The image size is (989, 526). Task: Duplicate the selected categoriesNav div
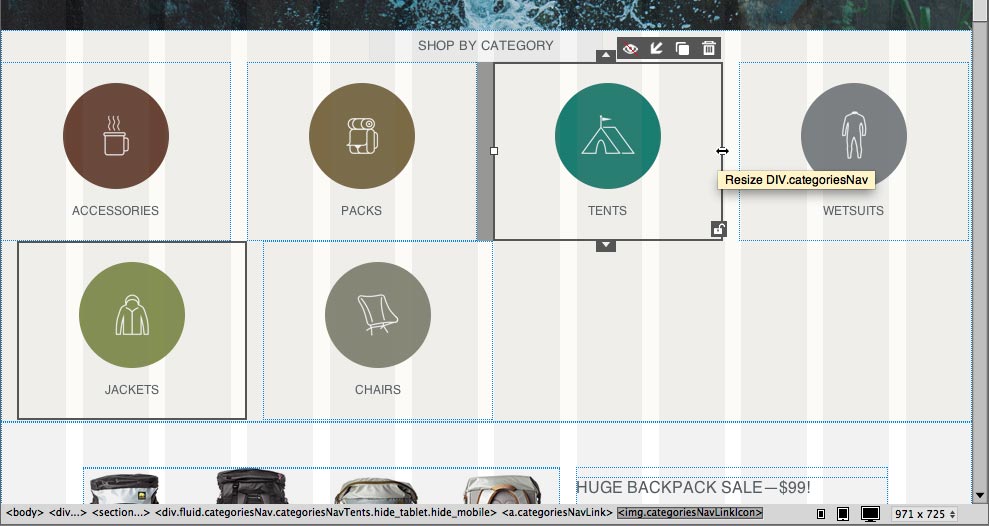pos(682,49)
